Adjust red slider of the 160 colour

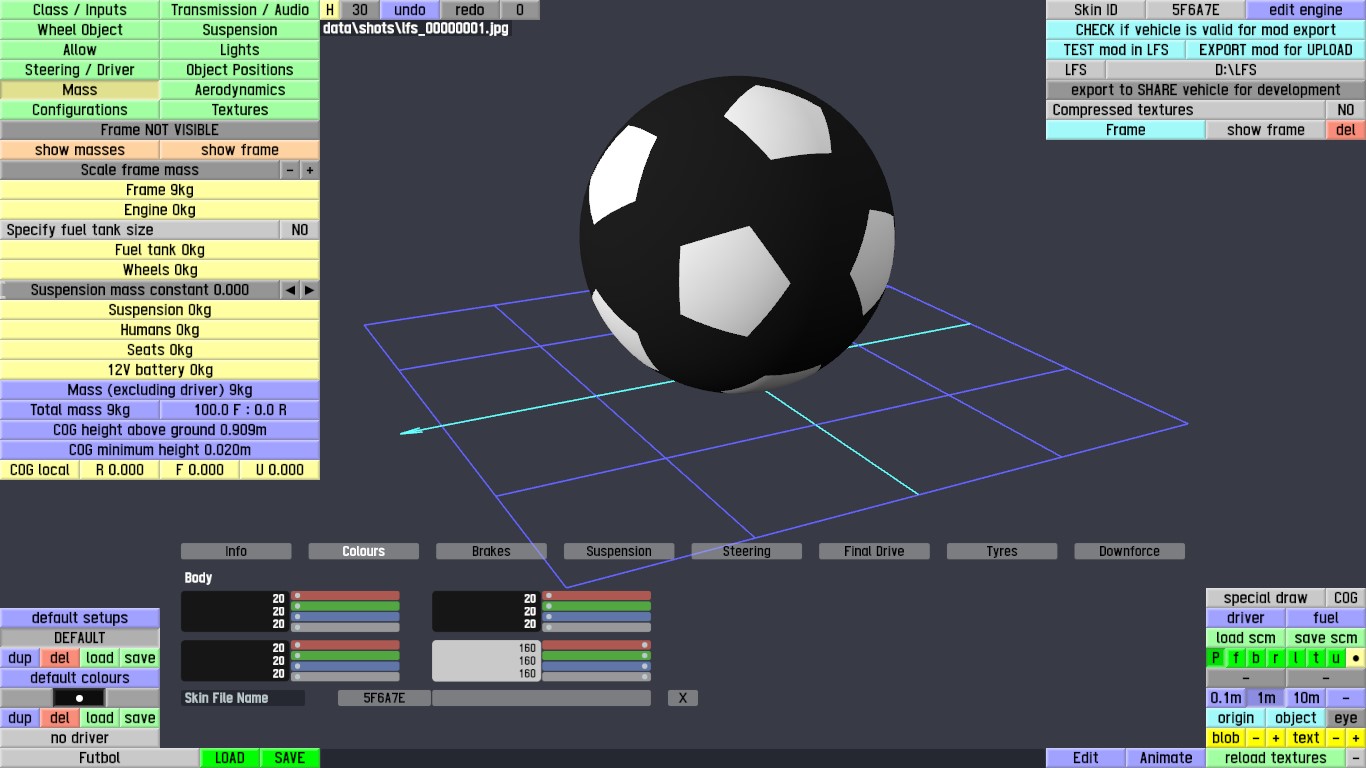596,645
